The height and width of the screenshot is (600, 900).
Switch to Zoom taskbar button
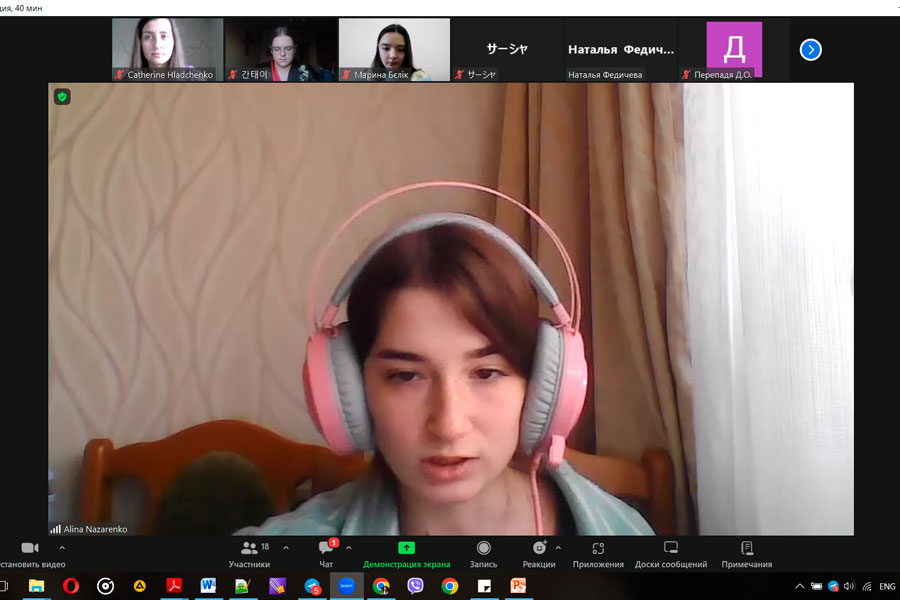point(347,586)
